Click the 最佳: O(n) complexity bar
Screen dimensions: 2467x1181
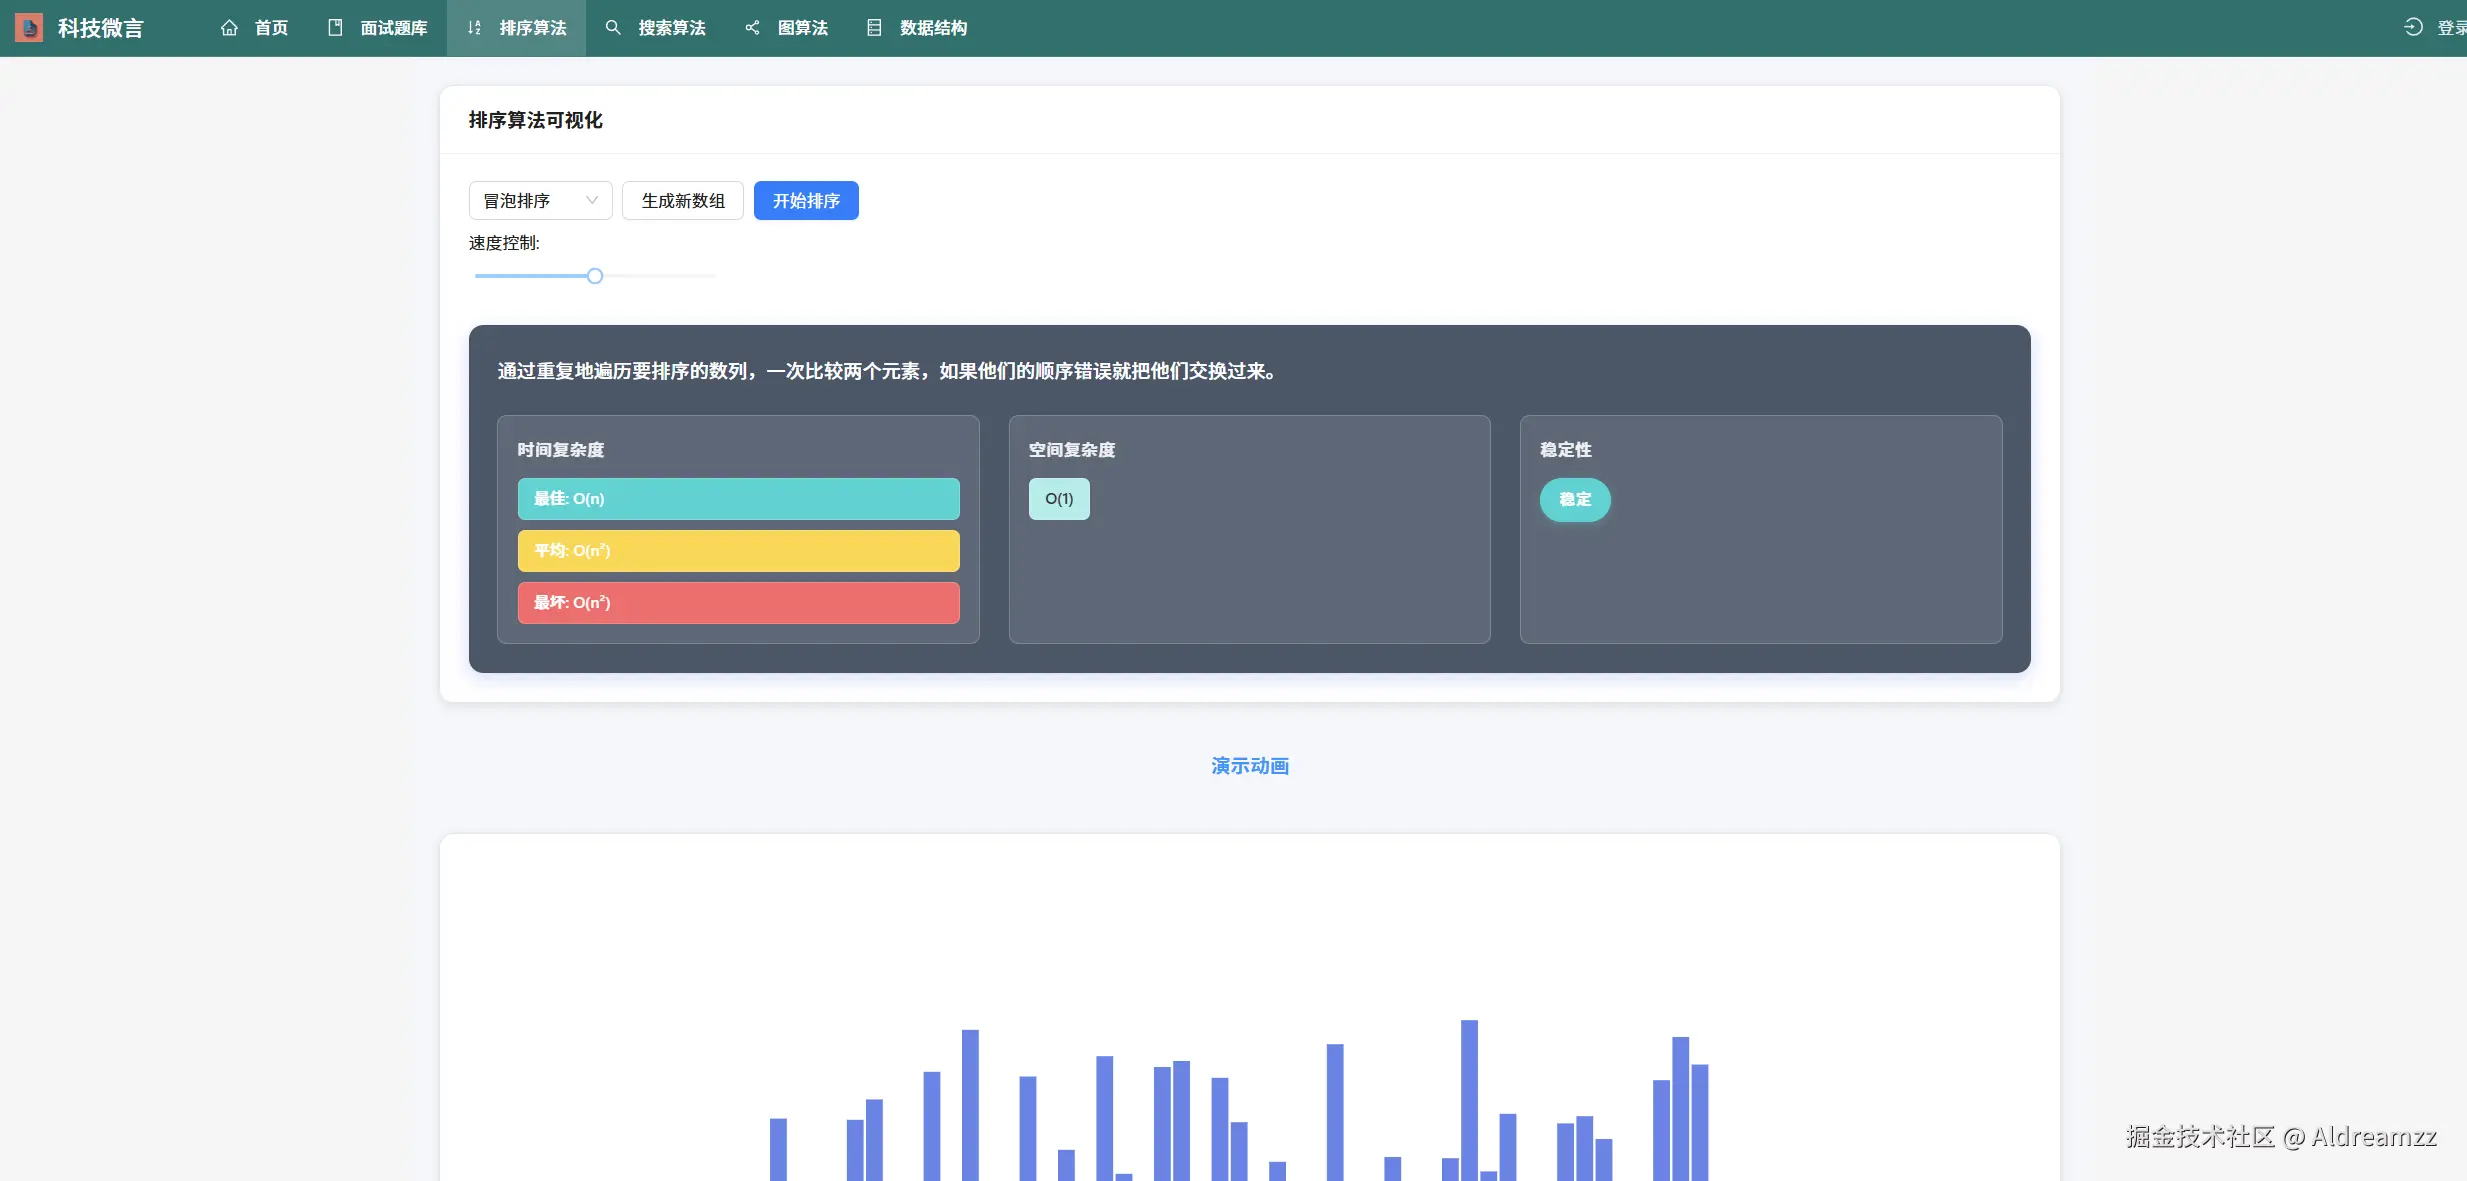pyautogui.click(x=739, y=499)
